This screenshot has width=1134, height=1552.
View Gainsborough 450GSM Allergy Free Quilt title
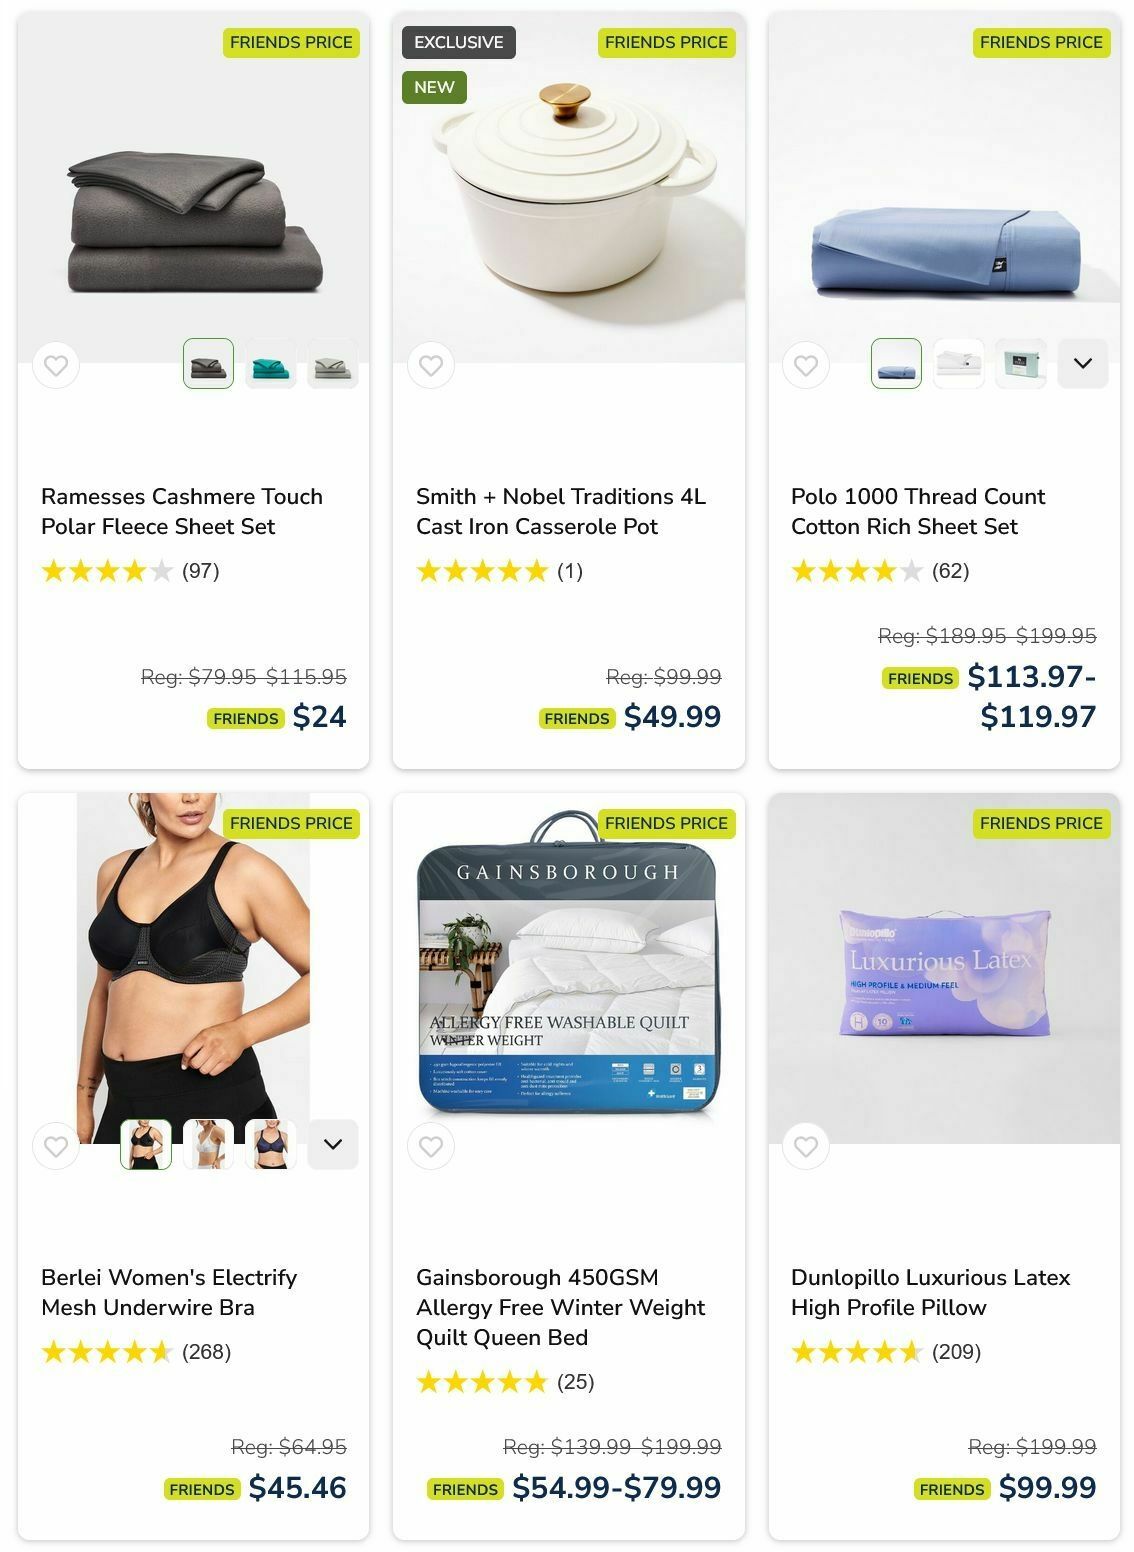pos(560,1307)
